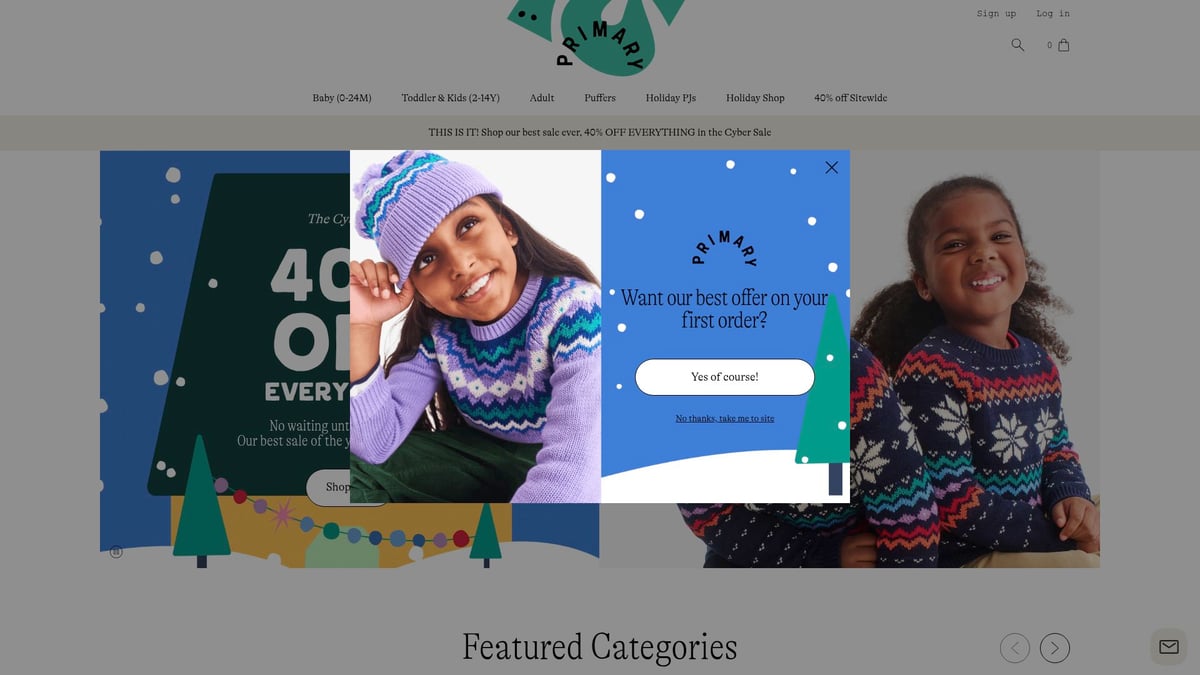Choose No thanks, take me to site
Screen dimensions: 1200x675
725,418
